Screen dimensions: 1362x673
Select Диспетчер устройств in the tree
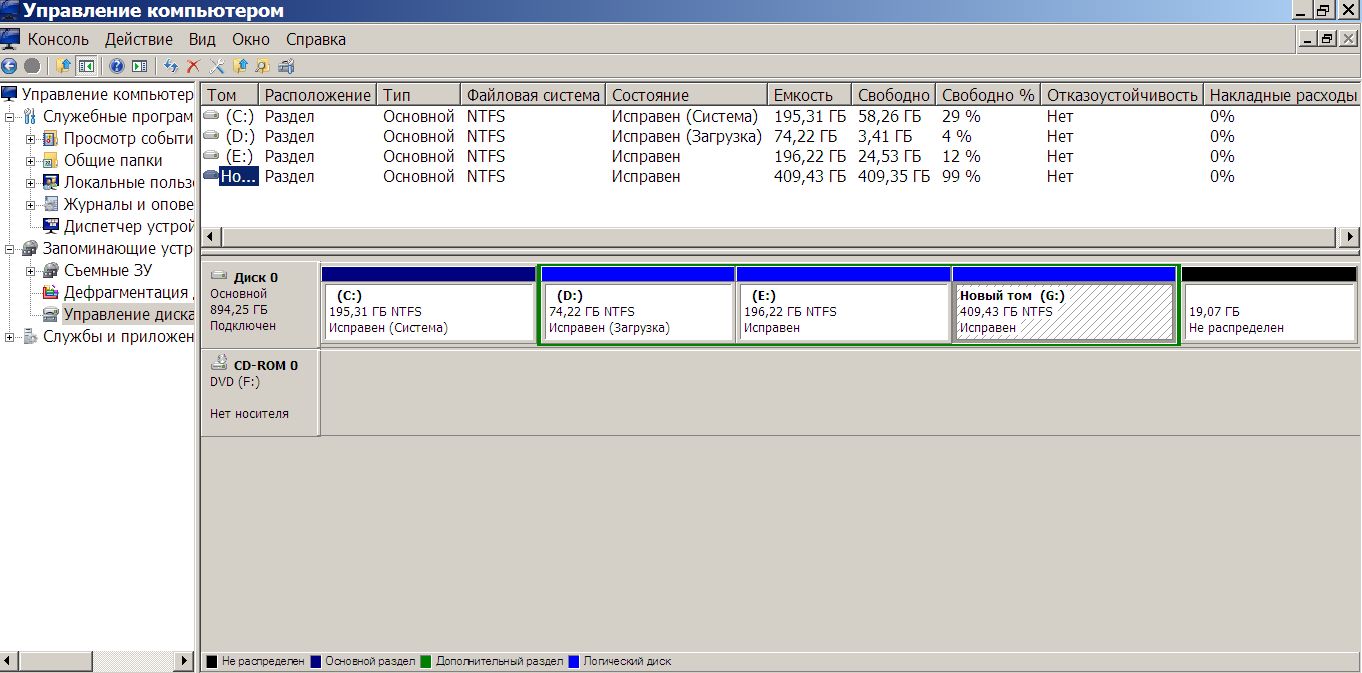click(127, 226)
